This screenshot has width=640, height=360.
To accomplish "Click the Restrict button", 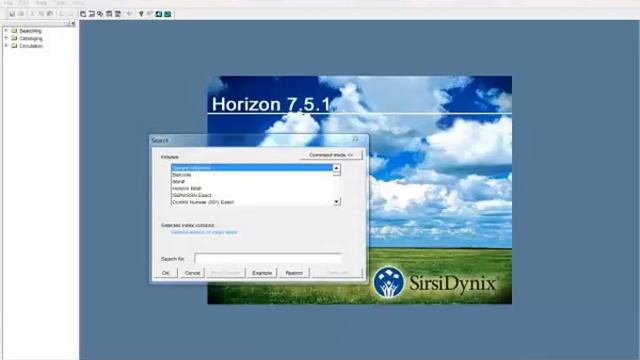I will pyautogui.click(x=294, y=273).
